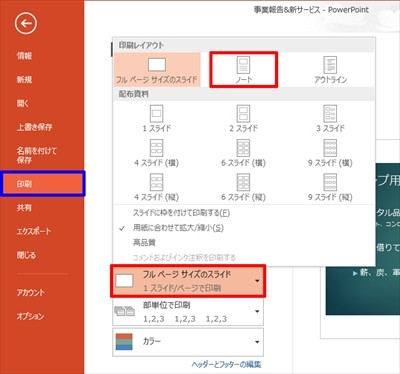Viewport: 400px width, 374px height.
Task: Click the ヘッダーとフッターの編集 link
Action: (226, 364)
